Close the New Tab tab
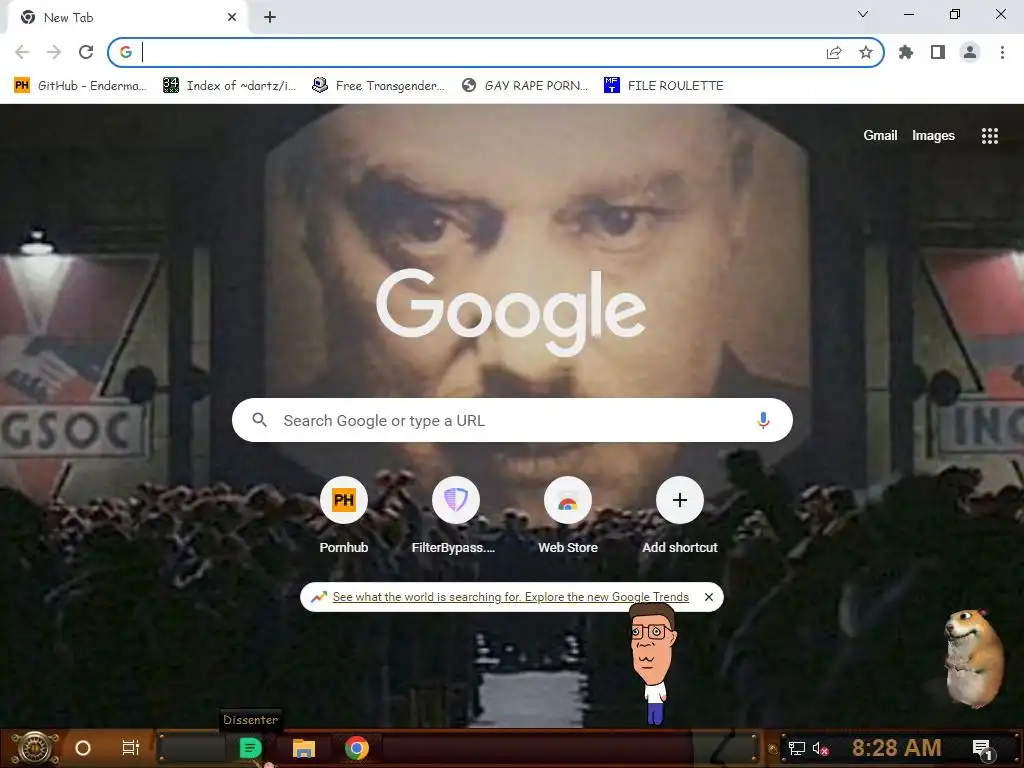The height and width of the screenshot is (768, 1024). click(232, 18)
